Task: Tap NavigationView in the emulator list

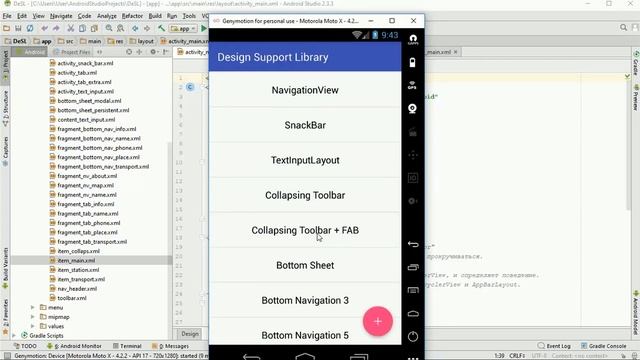Action: point(305,90)
